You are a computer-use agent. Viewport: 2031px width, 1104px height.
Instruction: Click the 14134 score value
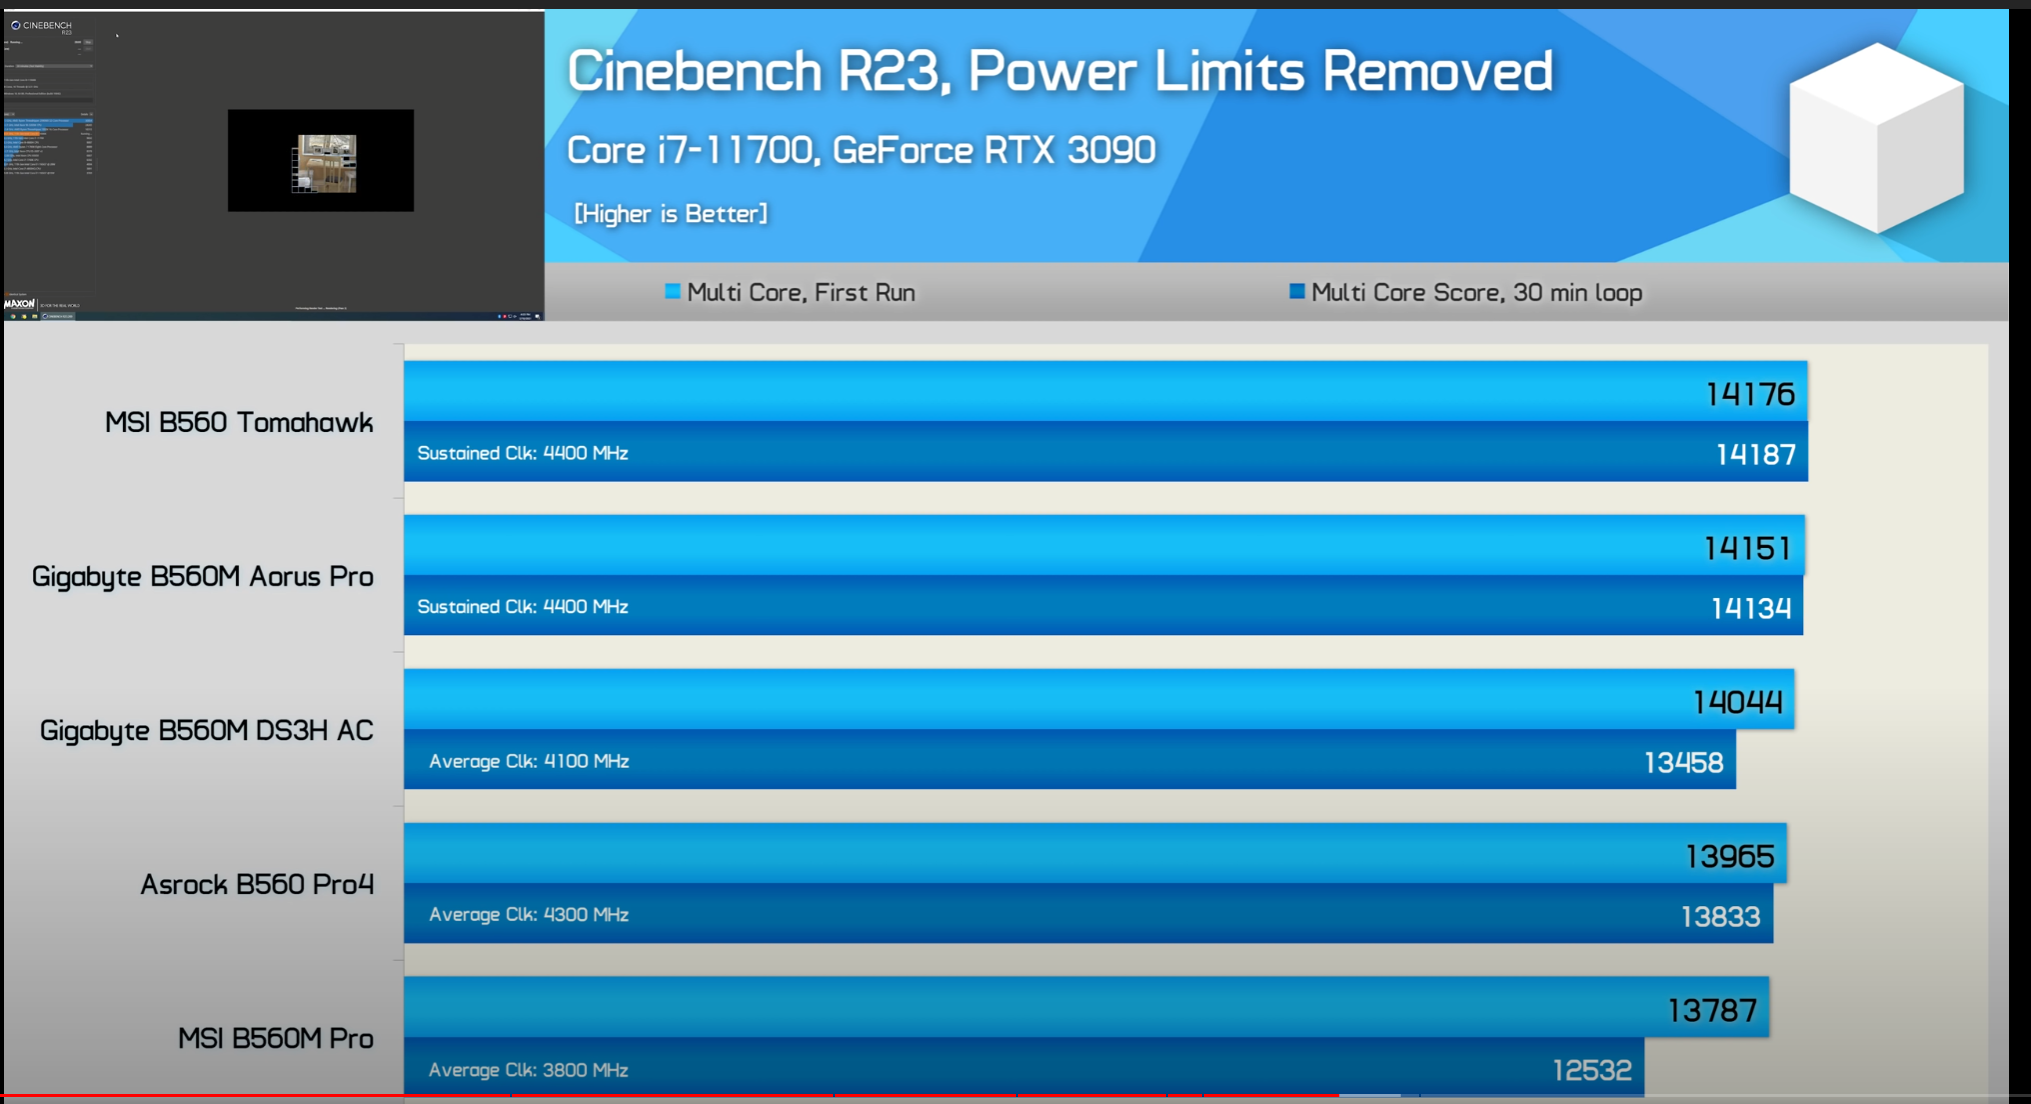(1751, 608)
